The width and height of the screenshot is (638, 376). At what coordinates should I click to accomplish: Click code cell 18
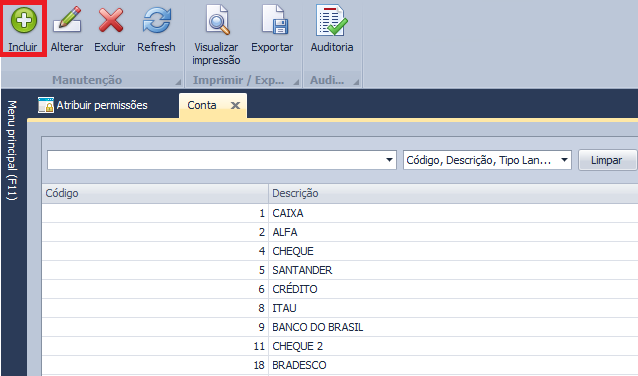tap(155, 365)
